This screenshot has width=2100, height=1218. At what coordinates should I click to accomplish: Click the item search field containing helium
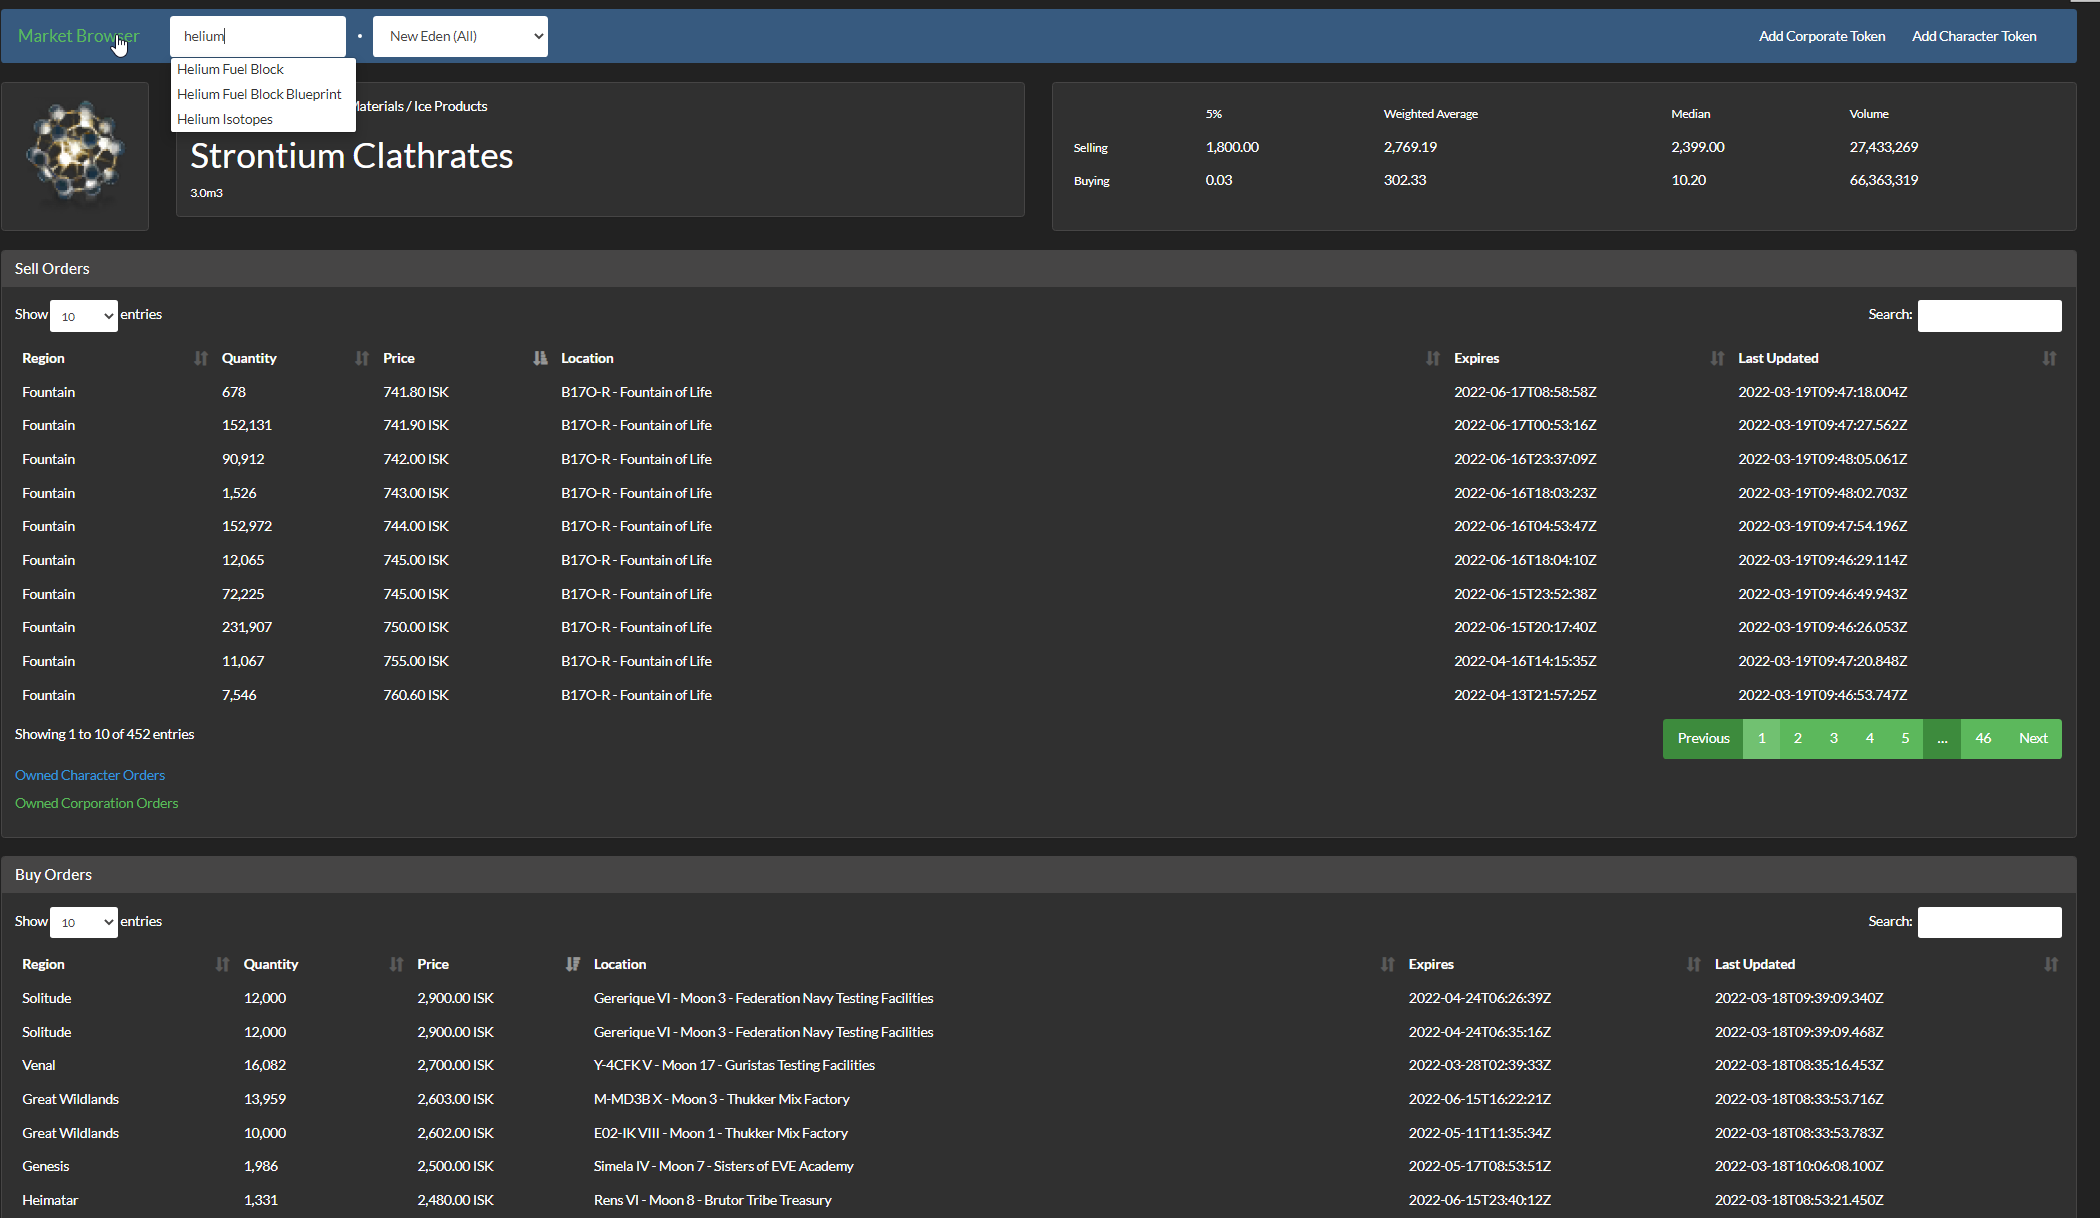pos(258,36)
